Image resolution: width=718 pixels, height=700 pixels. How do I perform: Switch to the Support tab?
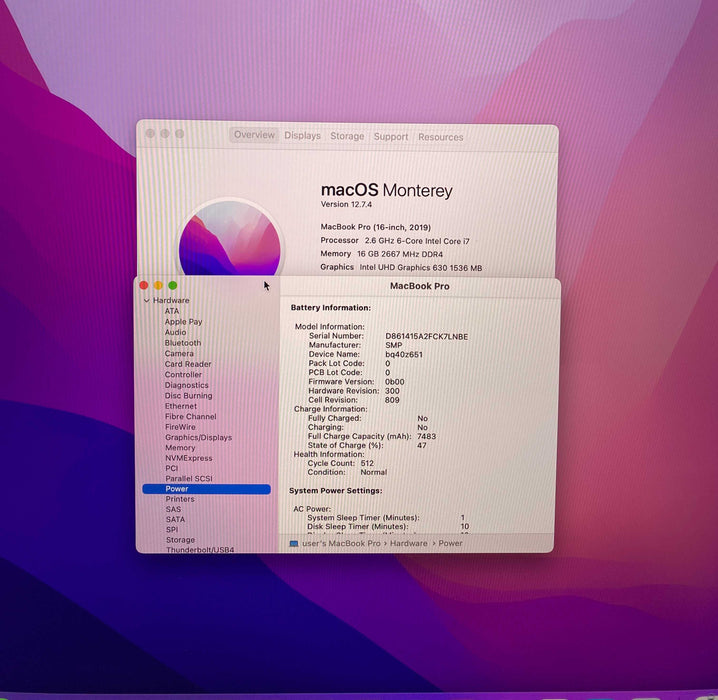click(391, 137)
